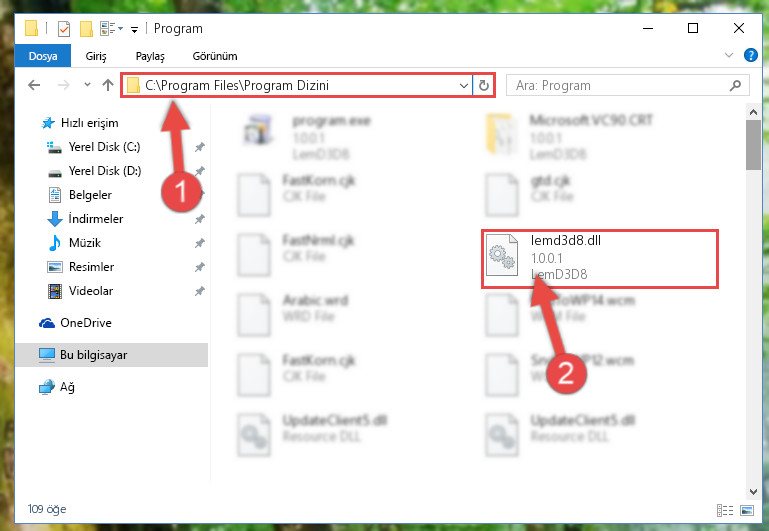Unpin Yerel Disk (C:) from quick access
This screenshot has width=769, height=531.
[x=200, y=147]
